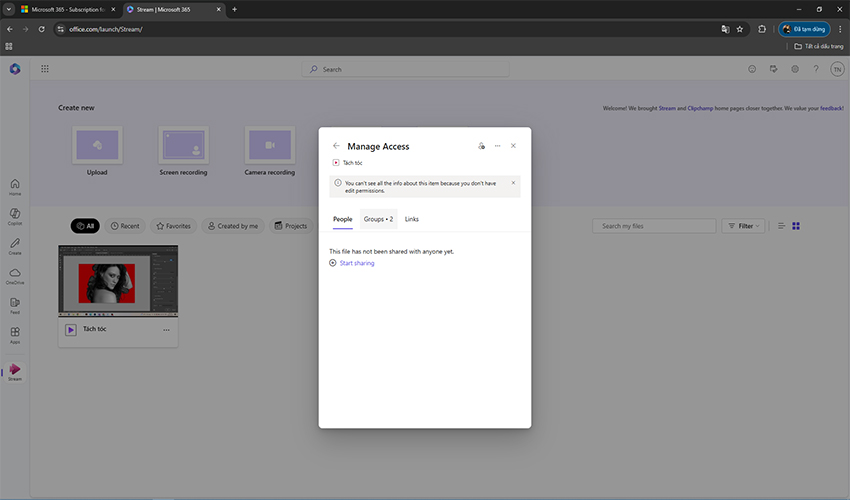850x500 pixels.
Task: Click the Search my files field
Action: click(654, 226)
